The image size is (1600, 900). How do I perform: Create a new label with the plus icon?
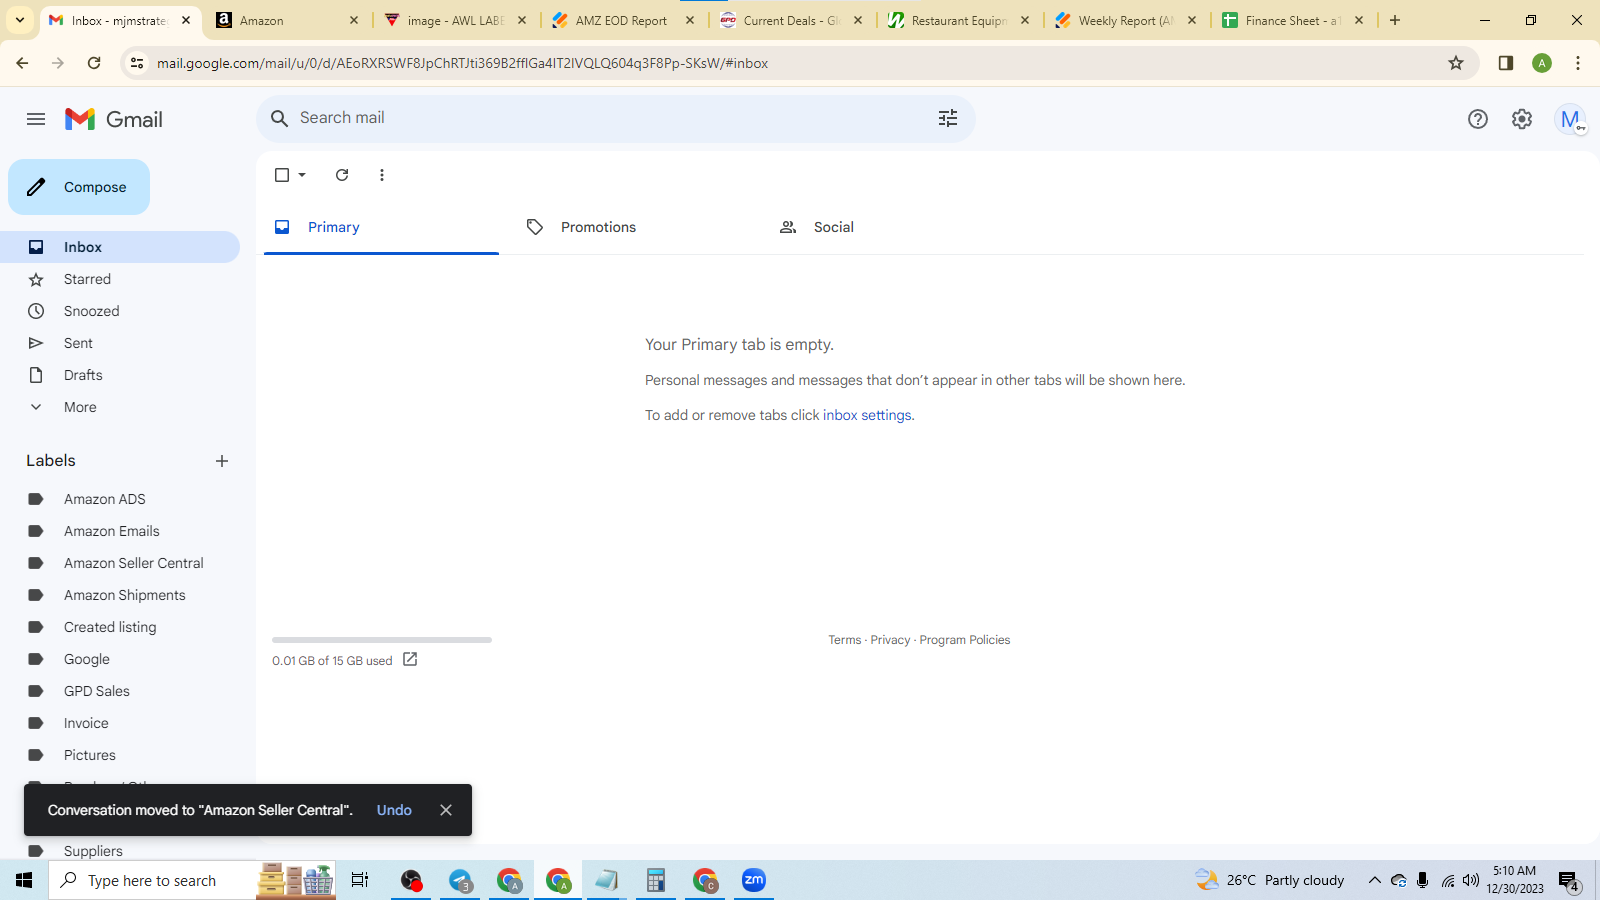tap(222, 461)
